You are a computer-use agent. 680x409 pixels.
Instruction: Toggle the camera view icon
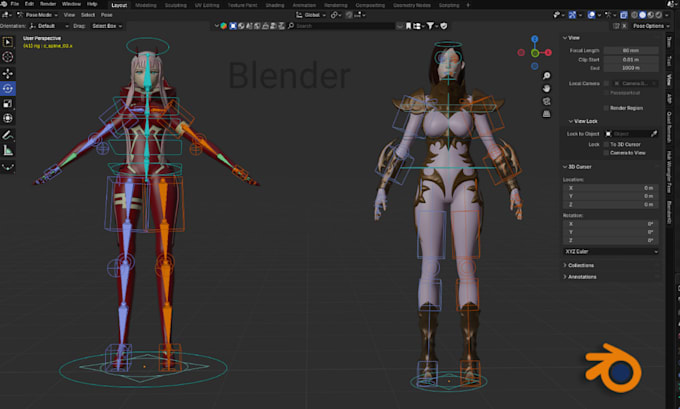coord(546,101)
